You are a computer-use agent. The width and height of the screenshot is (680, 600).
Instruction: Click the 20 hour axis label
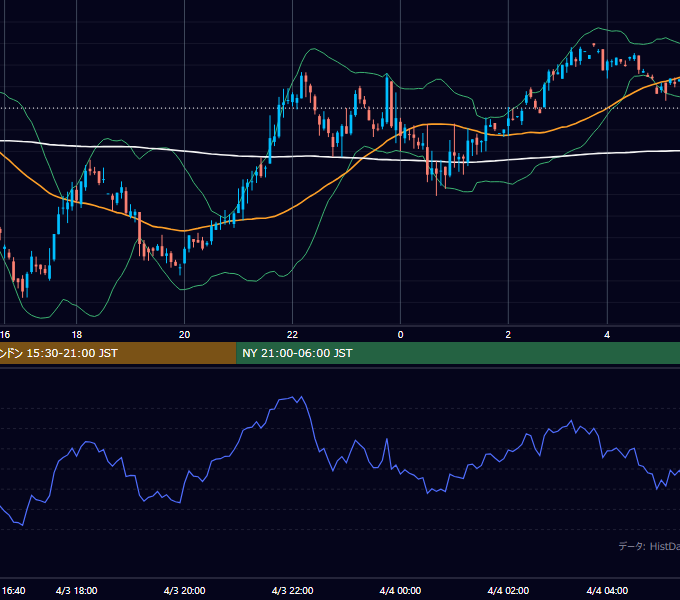[x=184, y=335]
